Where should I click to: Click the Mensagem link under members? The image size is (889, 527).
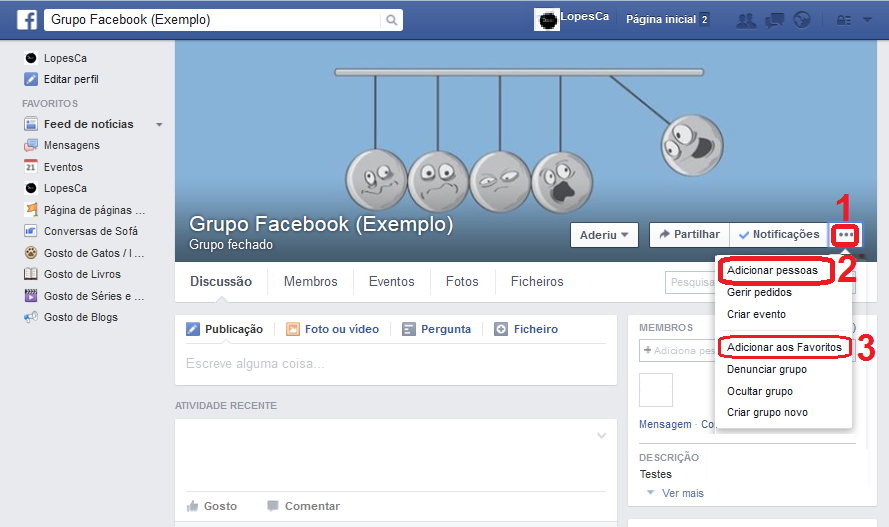point(665,424)
